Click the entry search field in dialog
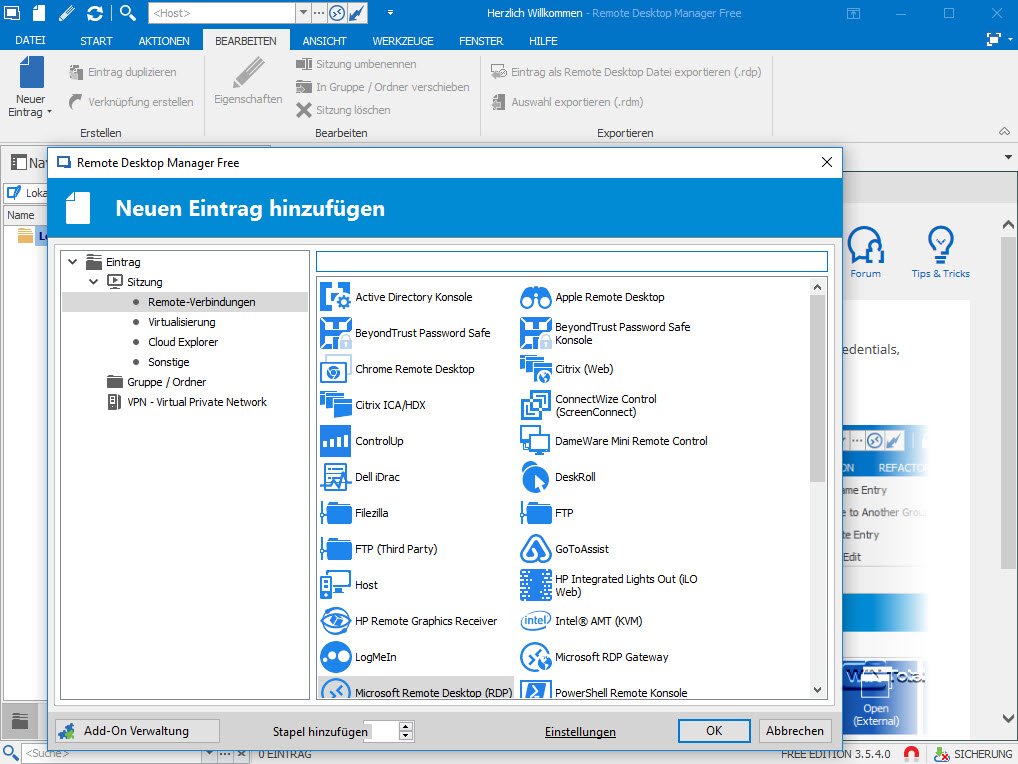Viewport: 1018px width, 764px height. [571, 262]
